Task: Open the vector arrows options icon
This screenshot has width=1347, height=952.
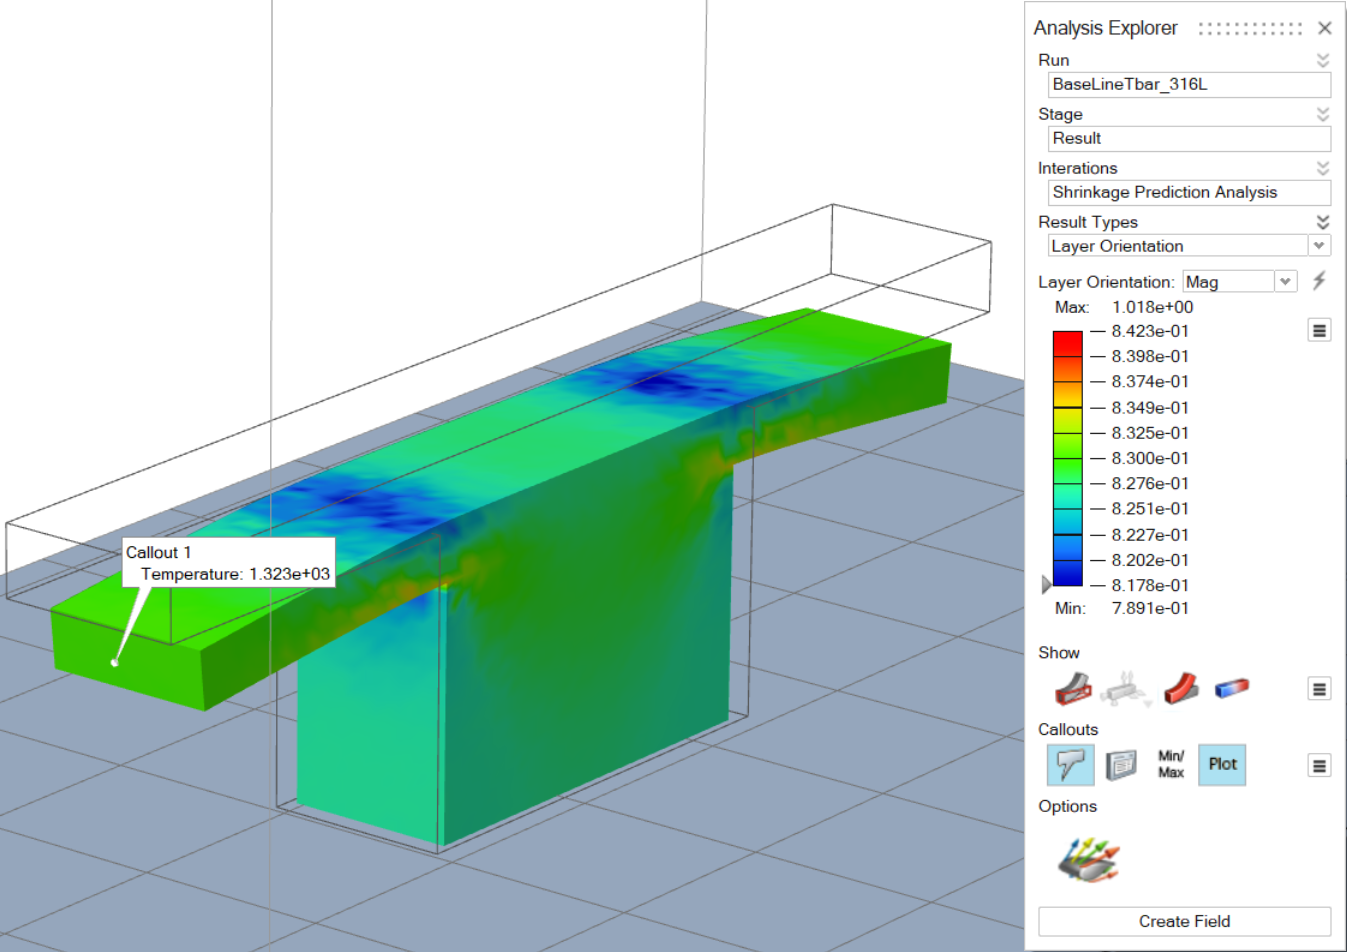Action: [1089, 860]
